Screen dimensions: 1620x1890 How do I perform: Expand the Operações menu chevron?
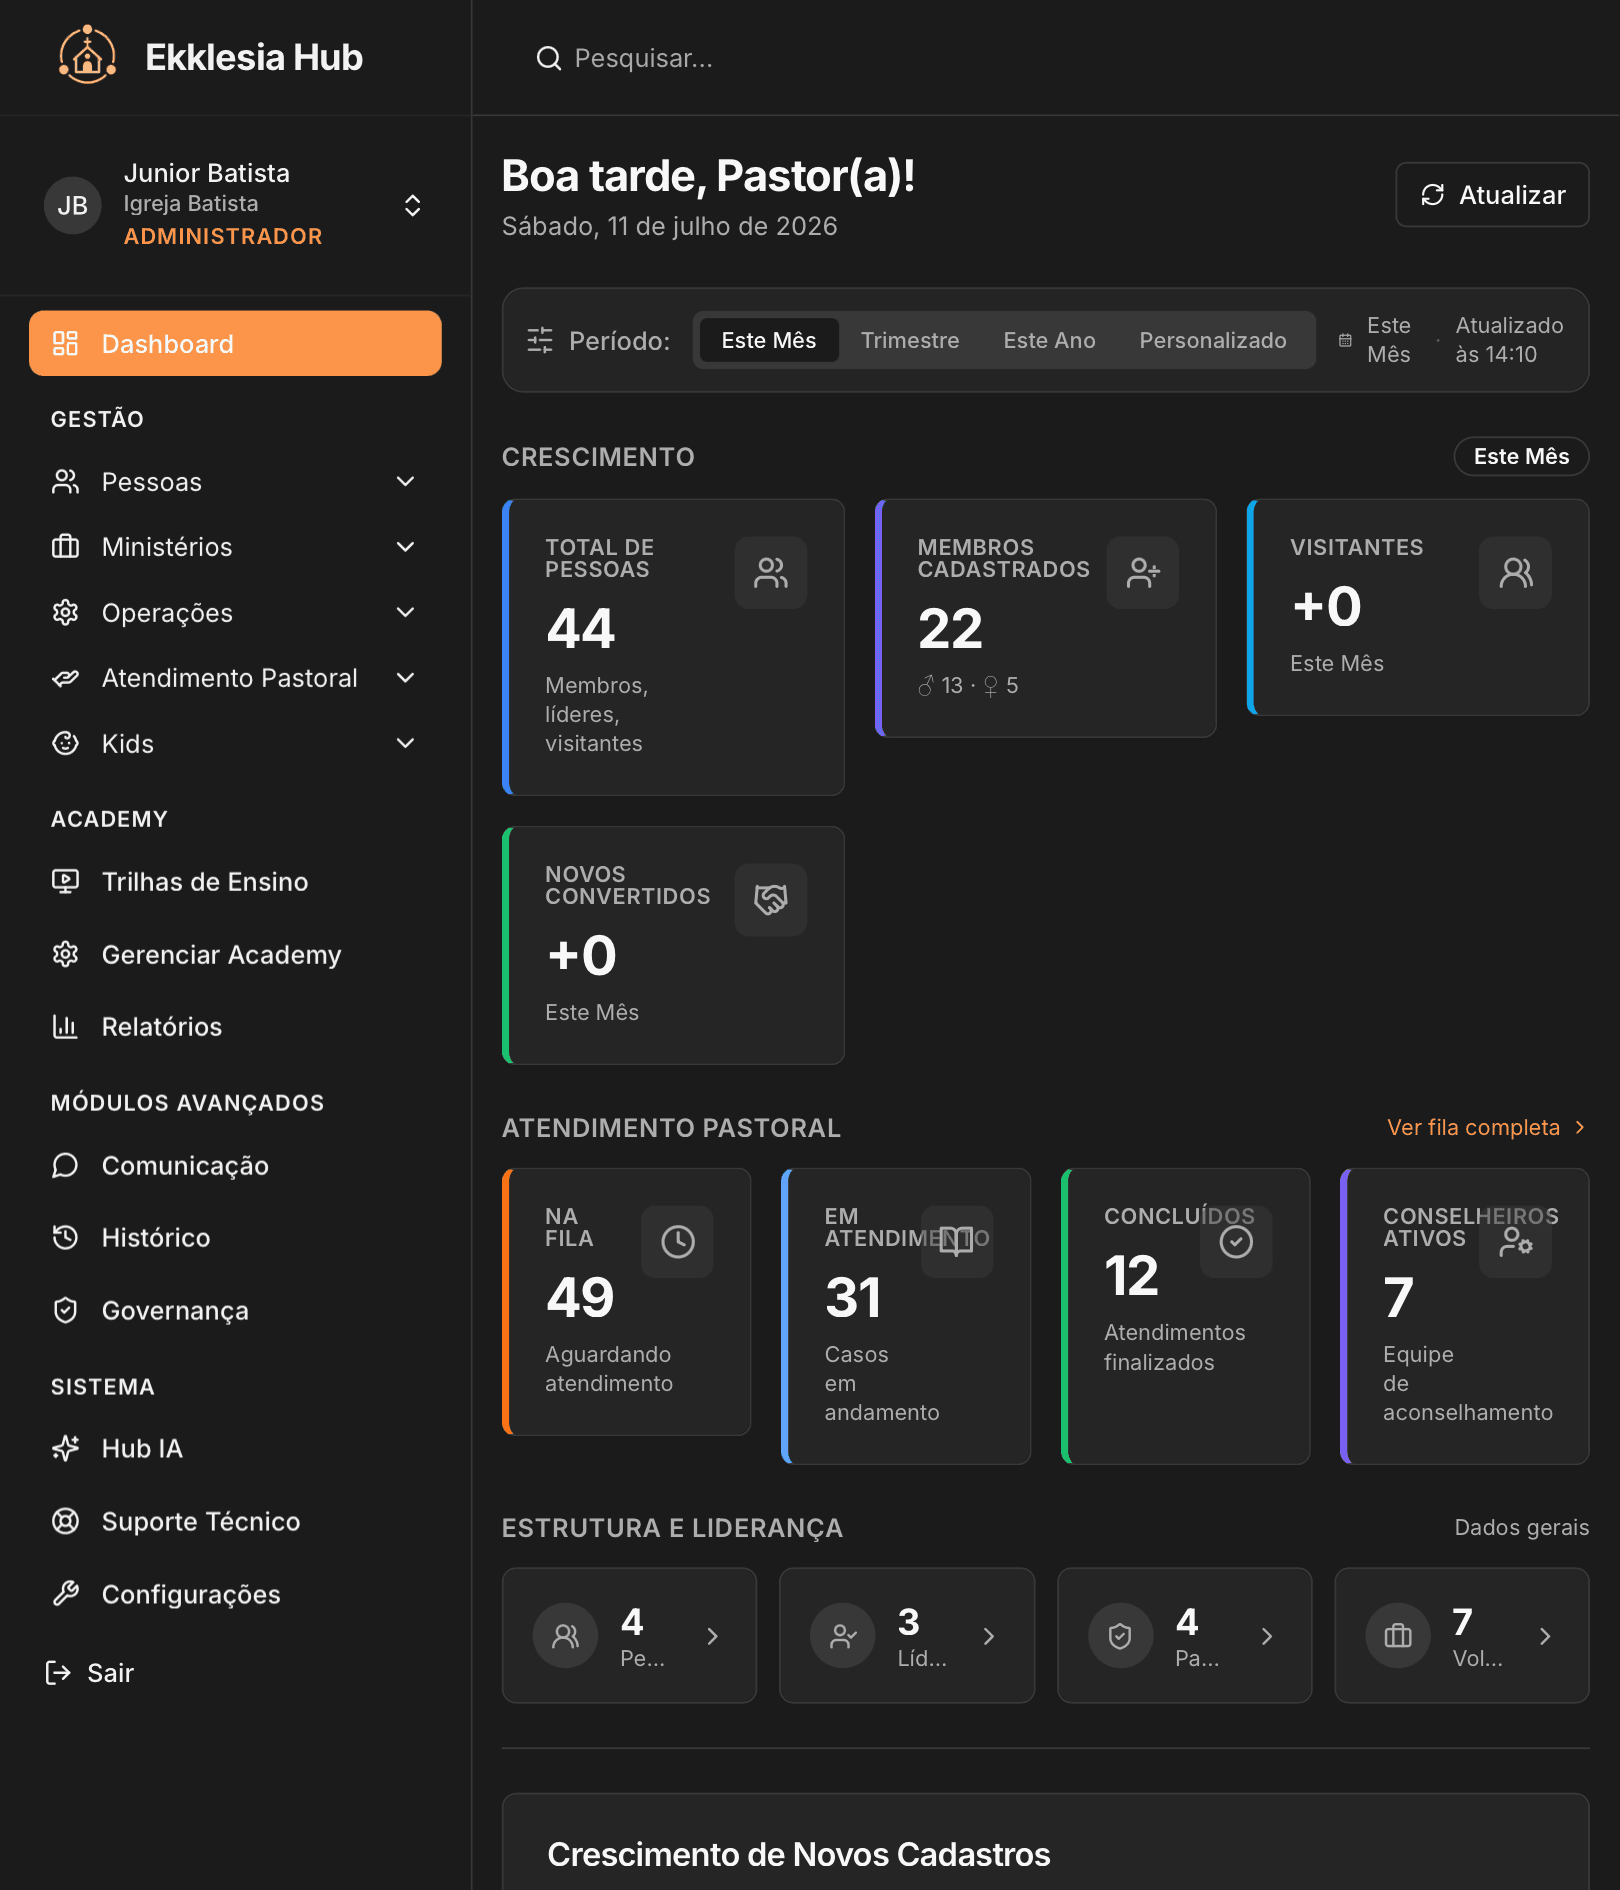[405, 612]
